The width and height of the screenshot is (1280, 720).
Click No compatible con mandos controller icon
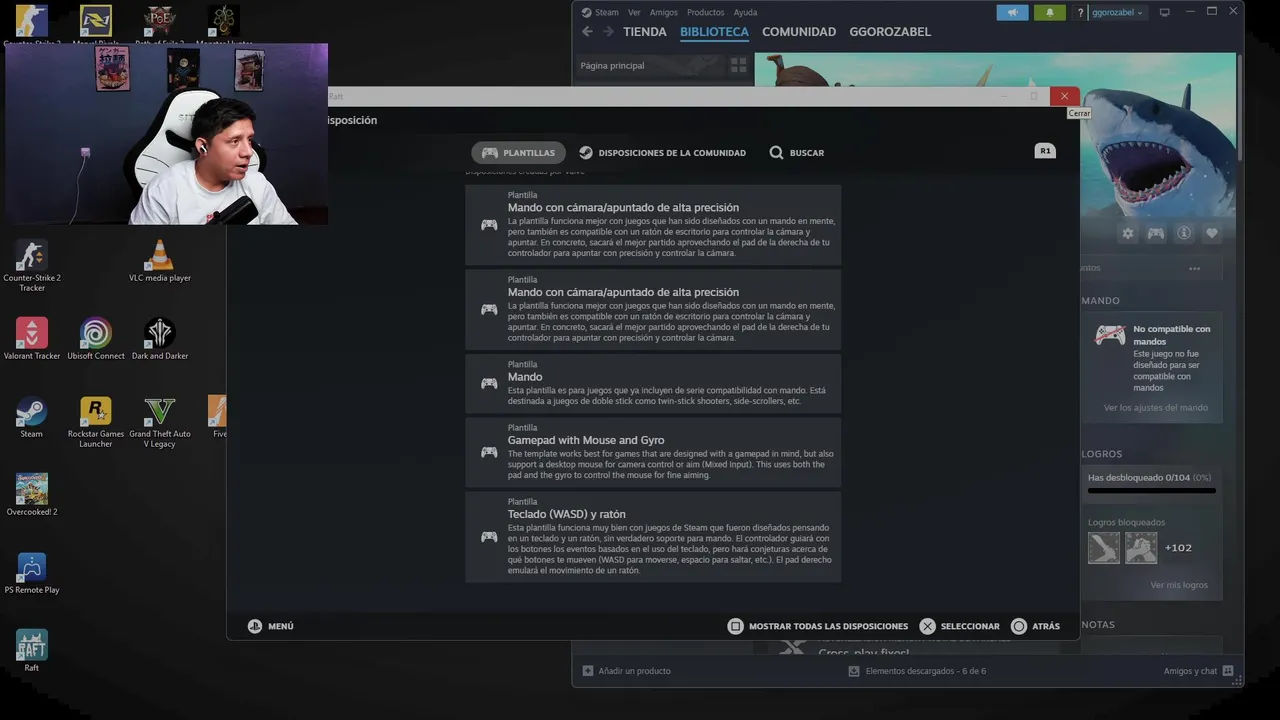[1110, 335]
